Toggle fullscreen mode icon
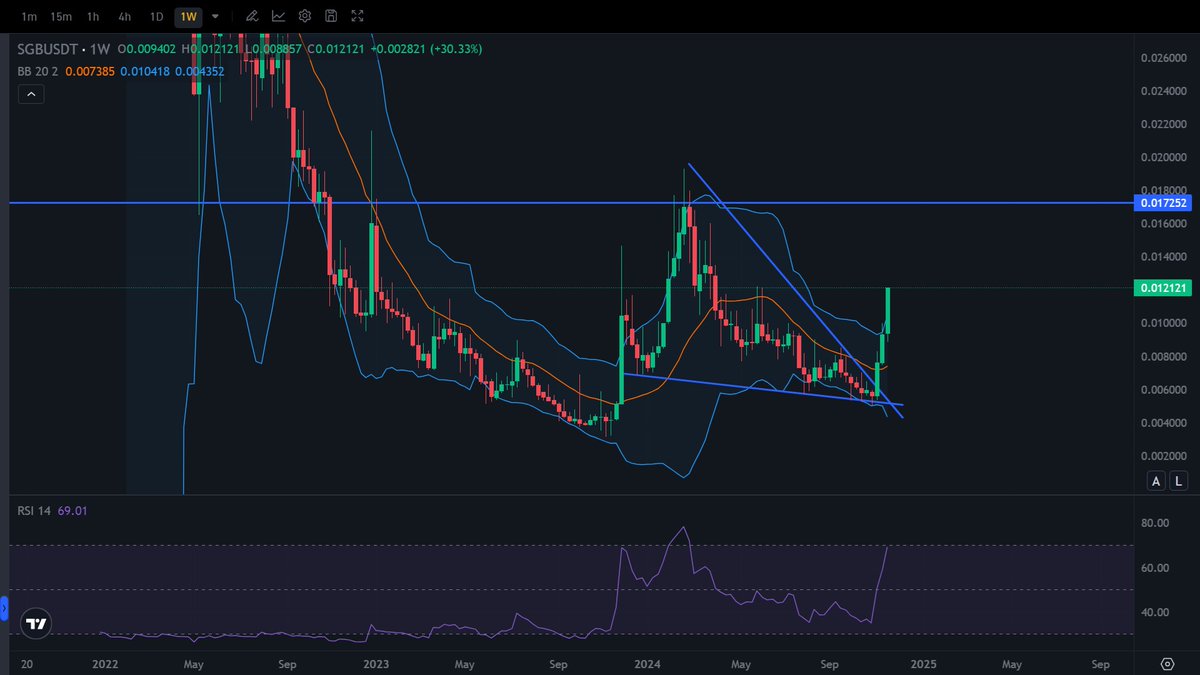Screen dimensions: 1200x675 tap(358, 16)
